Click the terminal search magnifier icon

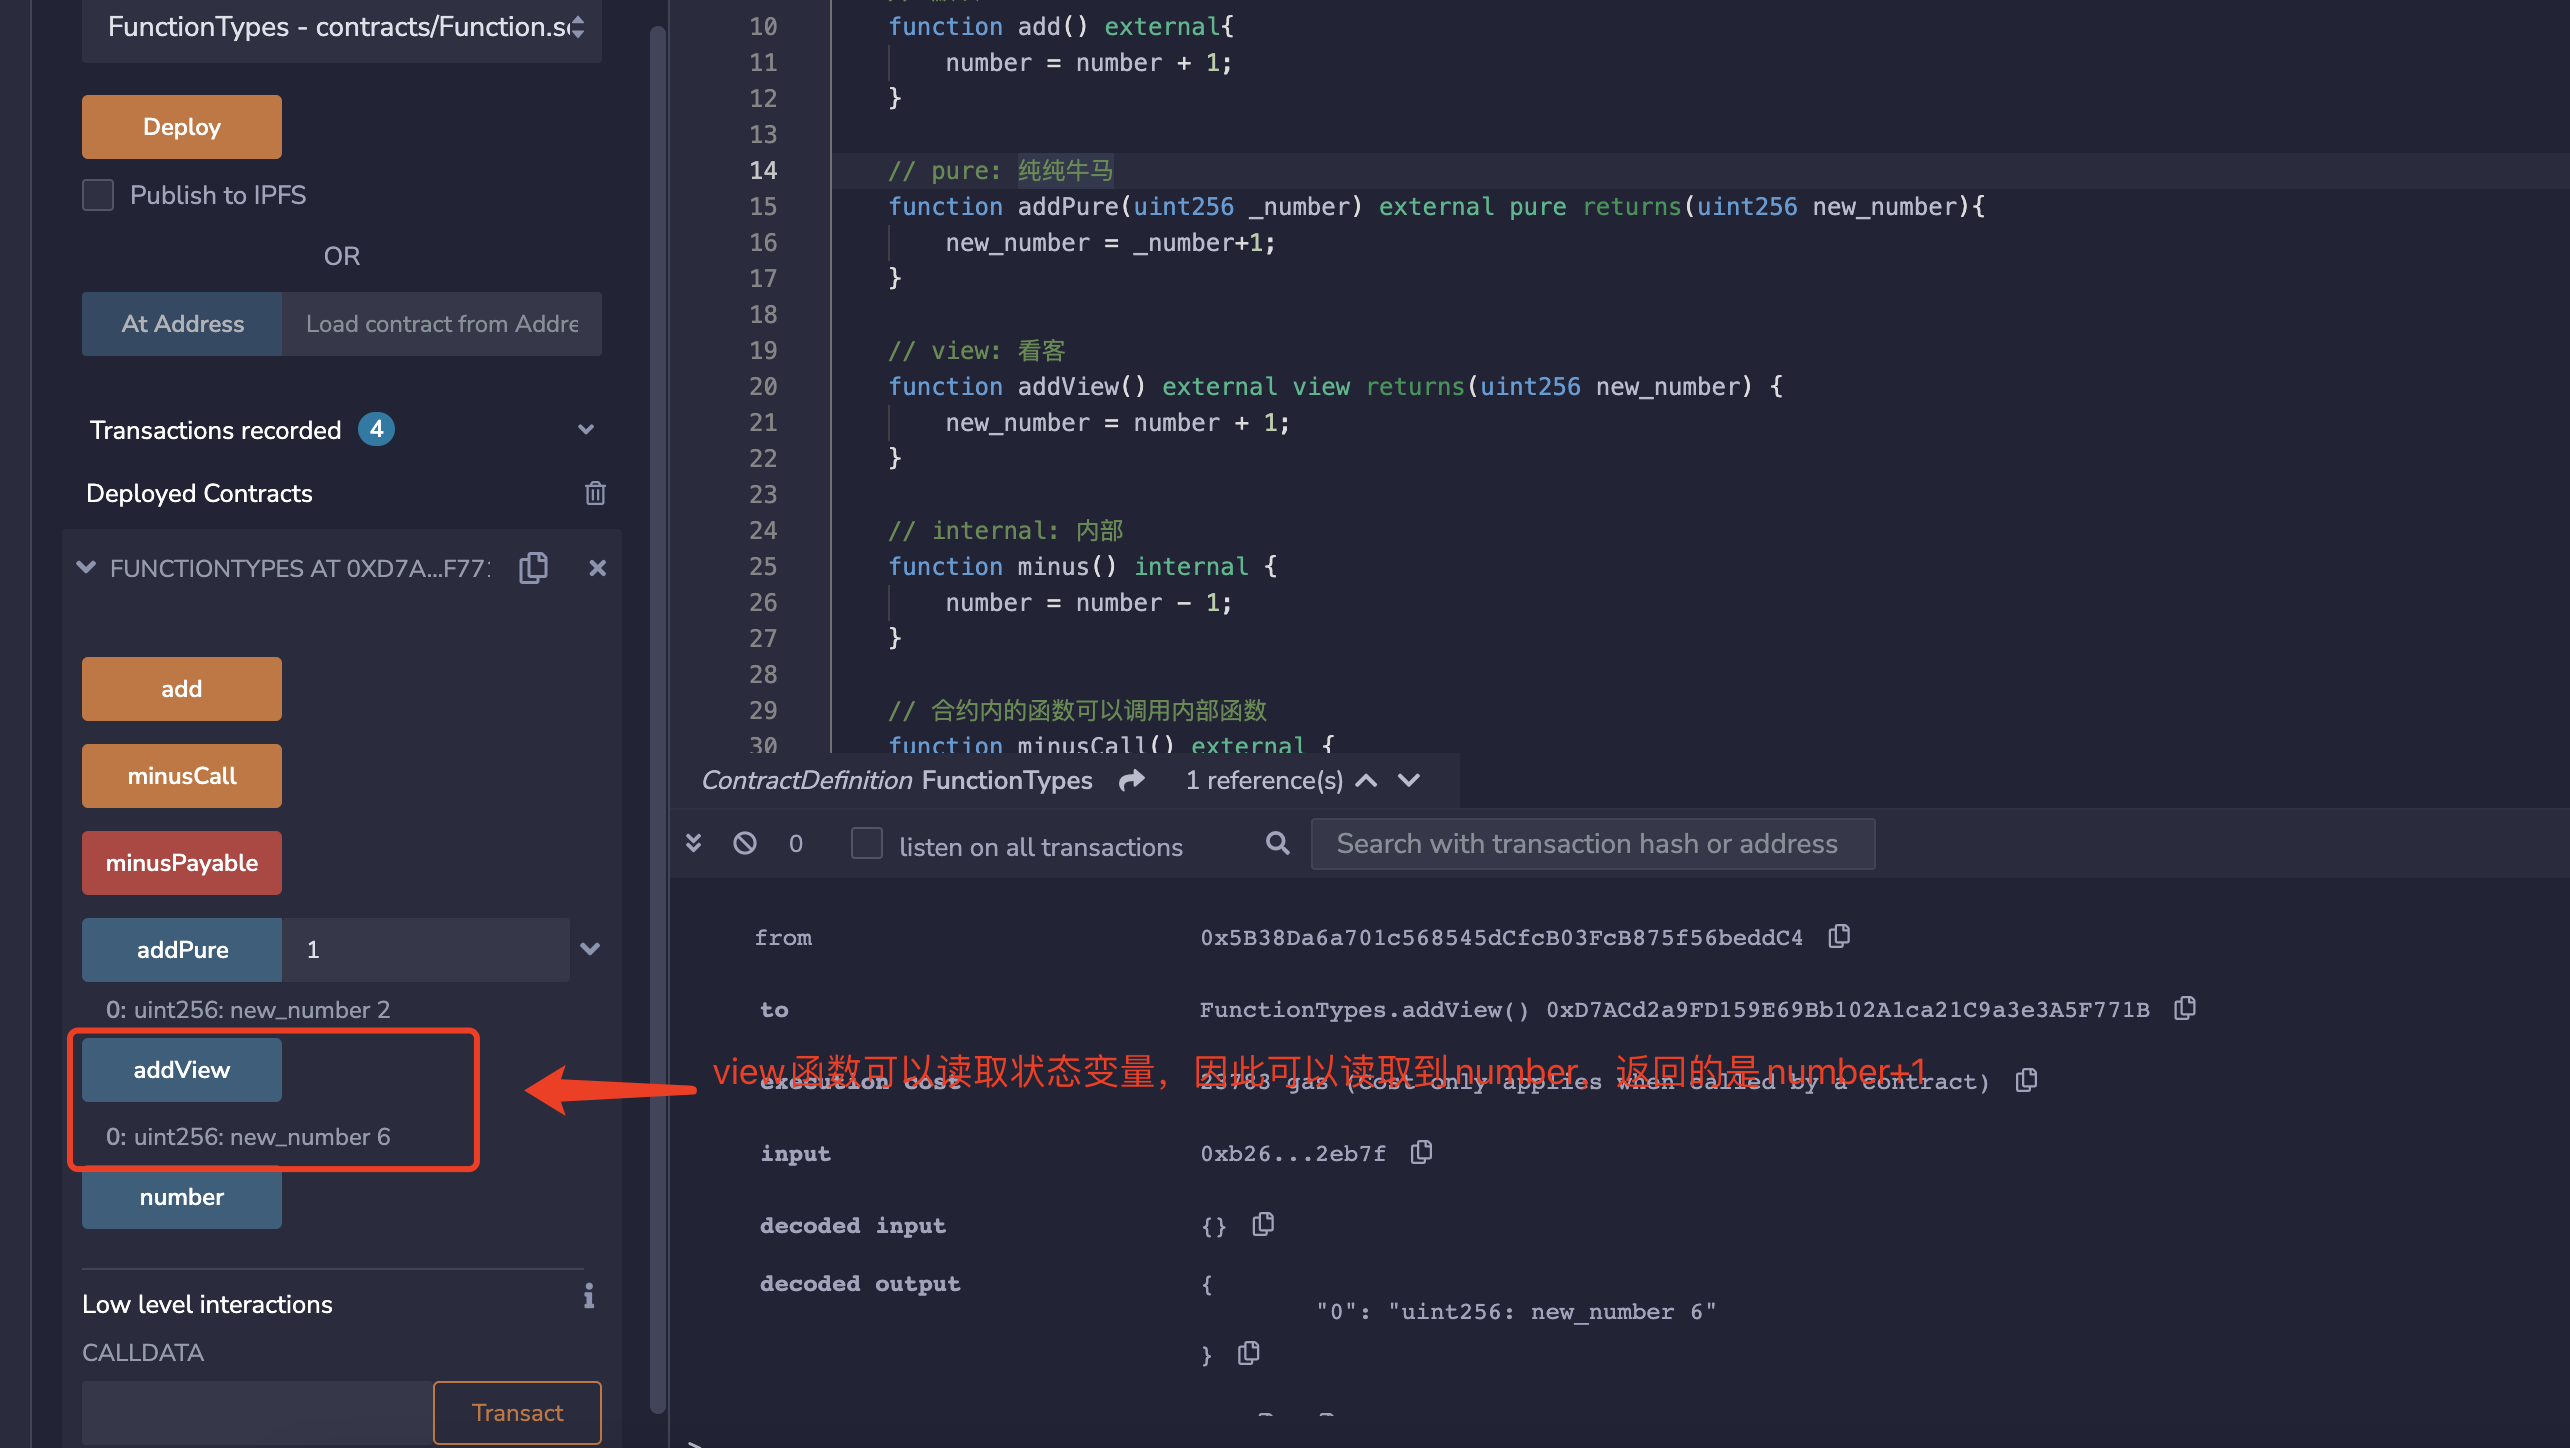point(1277,843)
